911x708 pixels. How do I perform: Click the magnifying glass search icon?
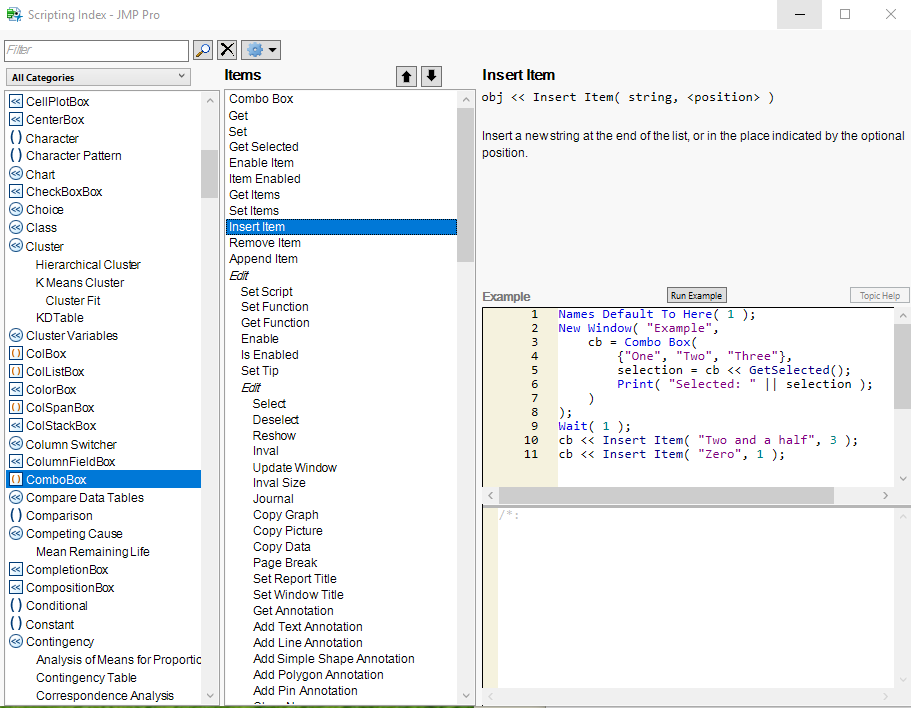[x=203, y=50]
